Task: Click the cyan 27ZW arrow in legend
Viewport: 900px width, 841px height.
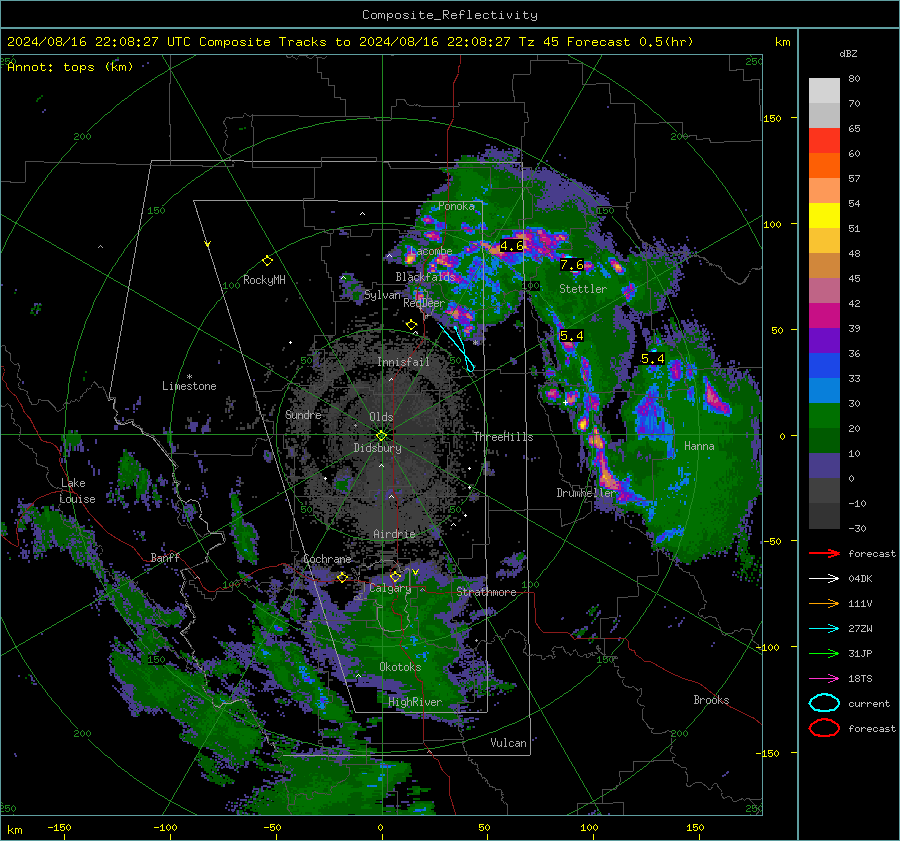Action: (x=824, y=629)
